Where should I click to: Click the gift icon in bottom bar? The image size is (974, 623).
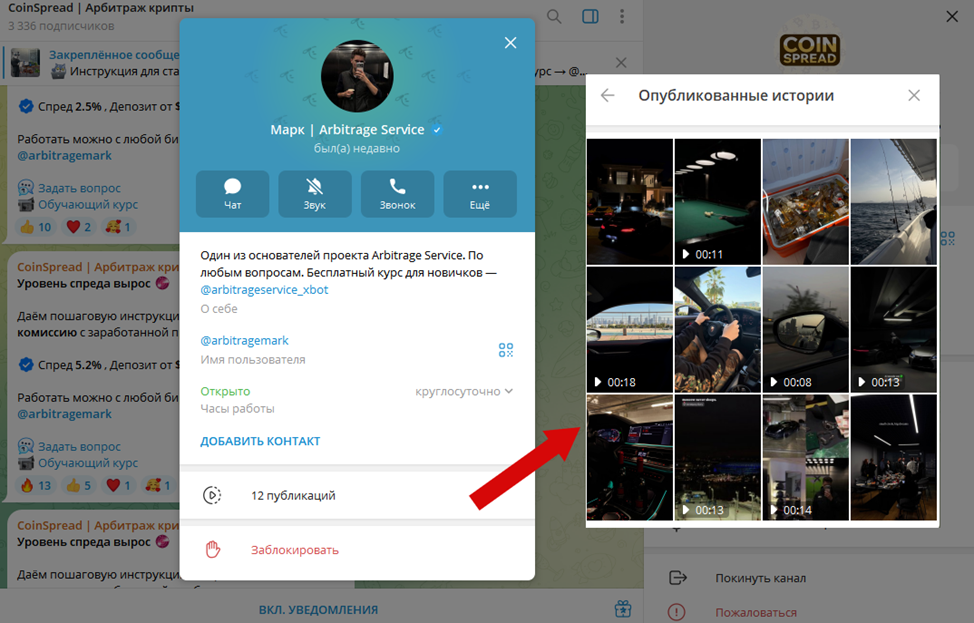[x=623, y=609]
